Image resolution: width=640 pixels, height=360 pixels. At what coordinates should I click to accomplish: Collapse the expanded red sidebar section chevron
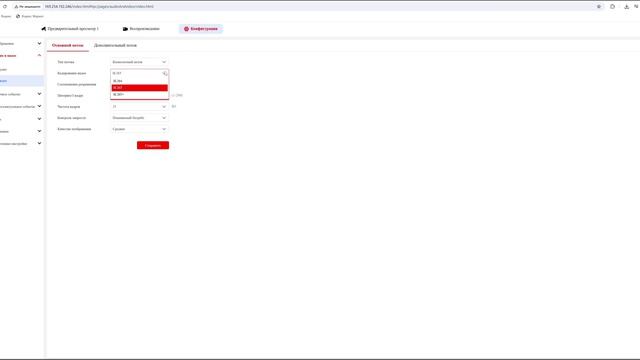pyautogui.click(x=39, y=55)
